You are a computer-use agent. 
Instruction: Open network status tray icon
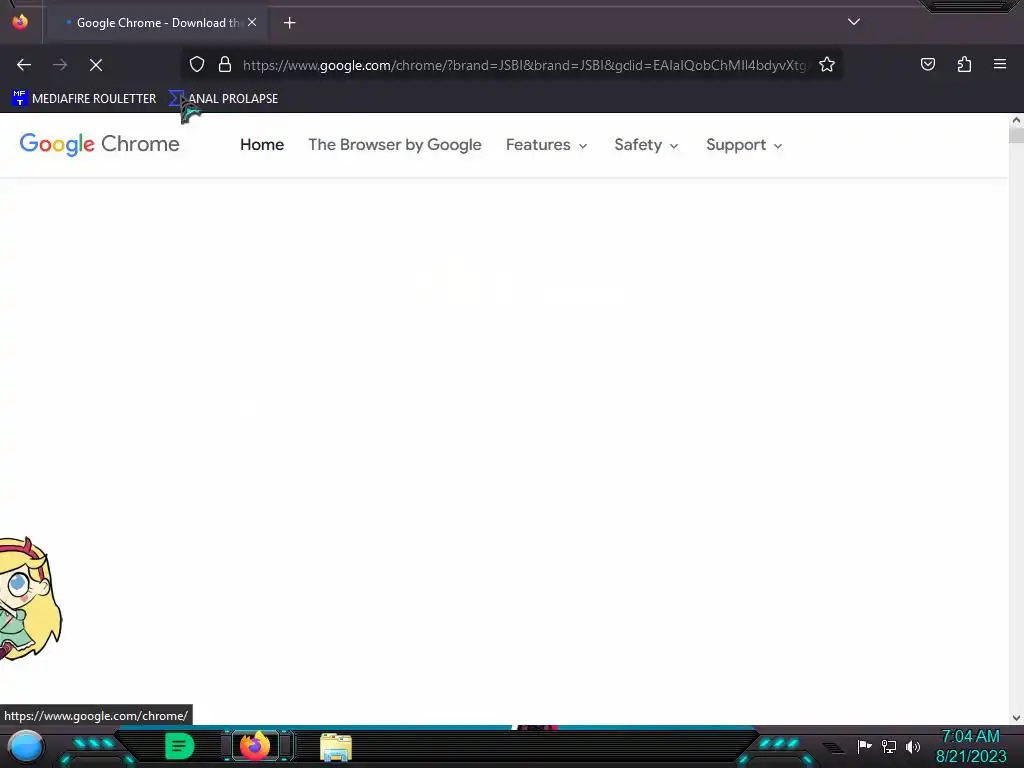(889, 746)
